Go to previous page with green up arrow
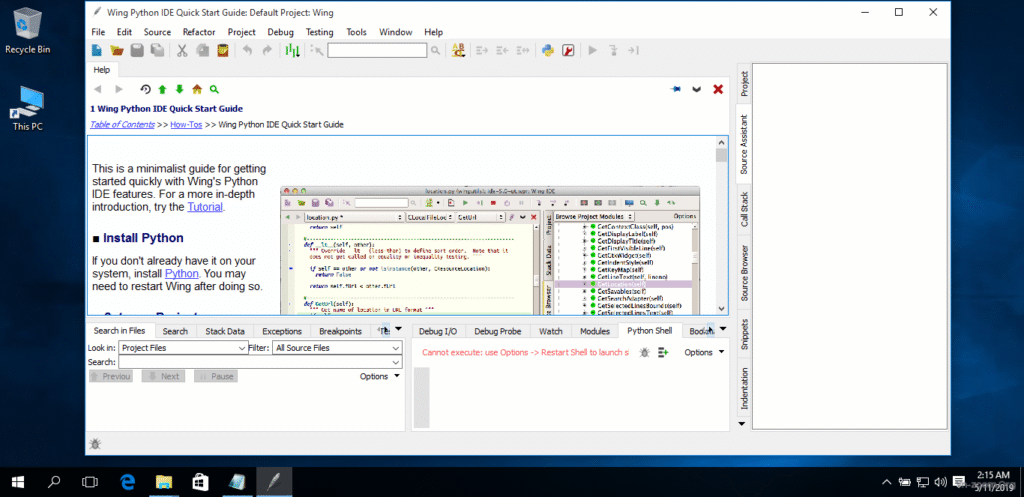 click(x=163, y=89)
